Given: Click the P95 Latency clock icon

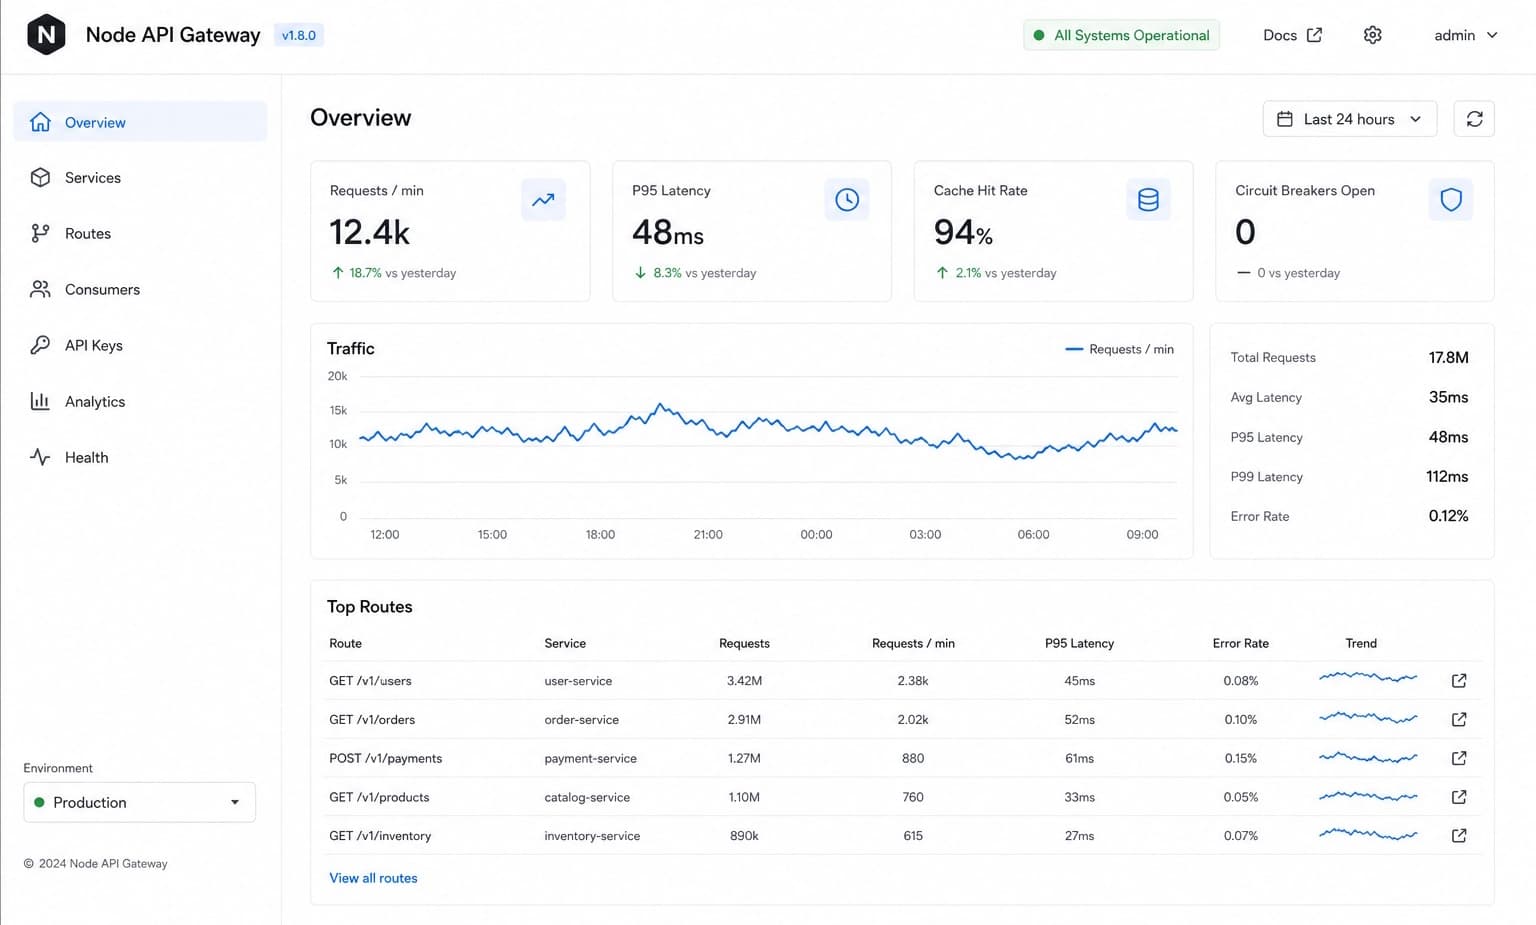Looking at the screenshot, I should [846, 200].
